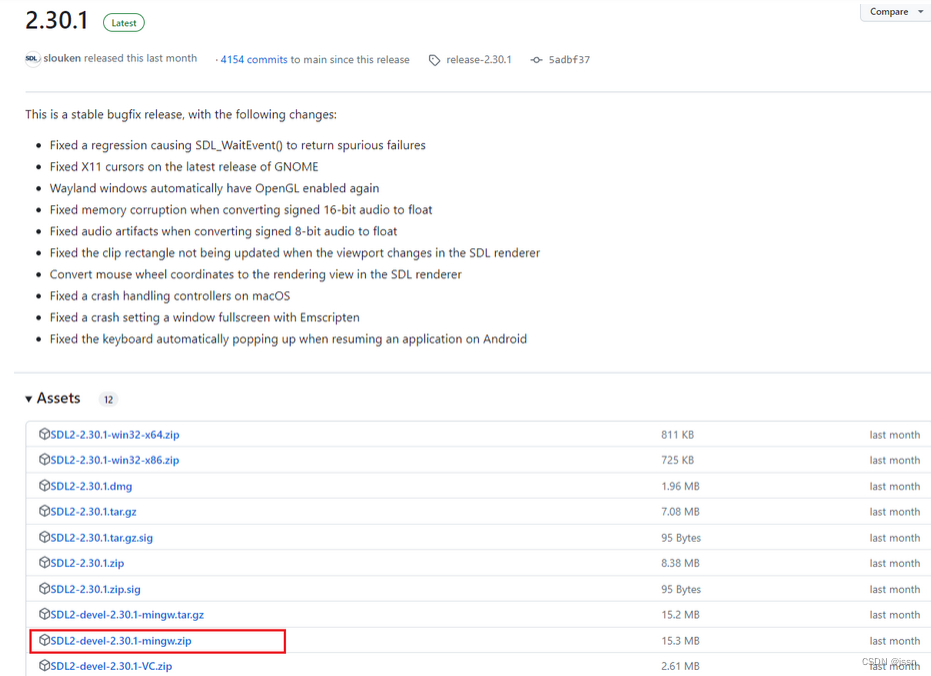
Task: Click the Latest release badge
Action: coord(124,23)
